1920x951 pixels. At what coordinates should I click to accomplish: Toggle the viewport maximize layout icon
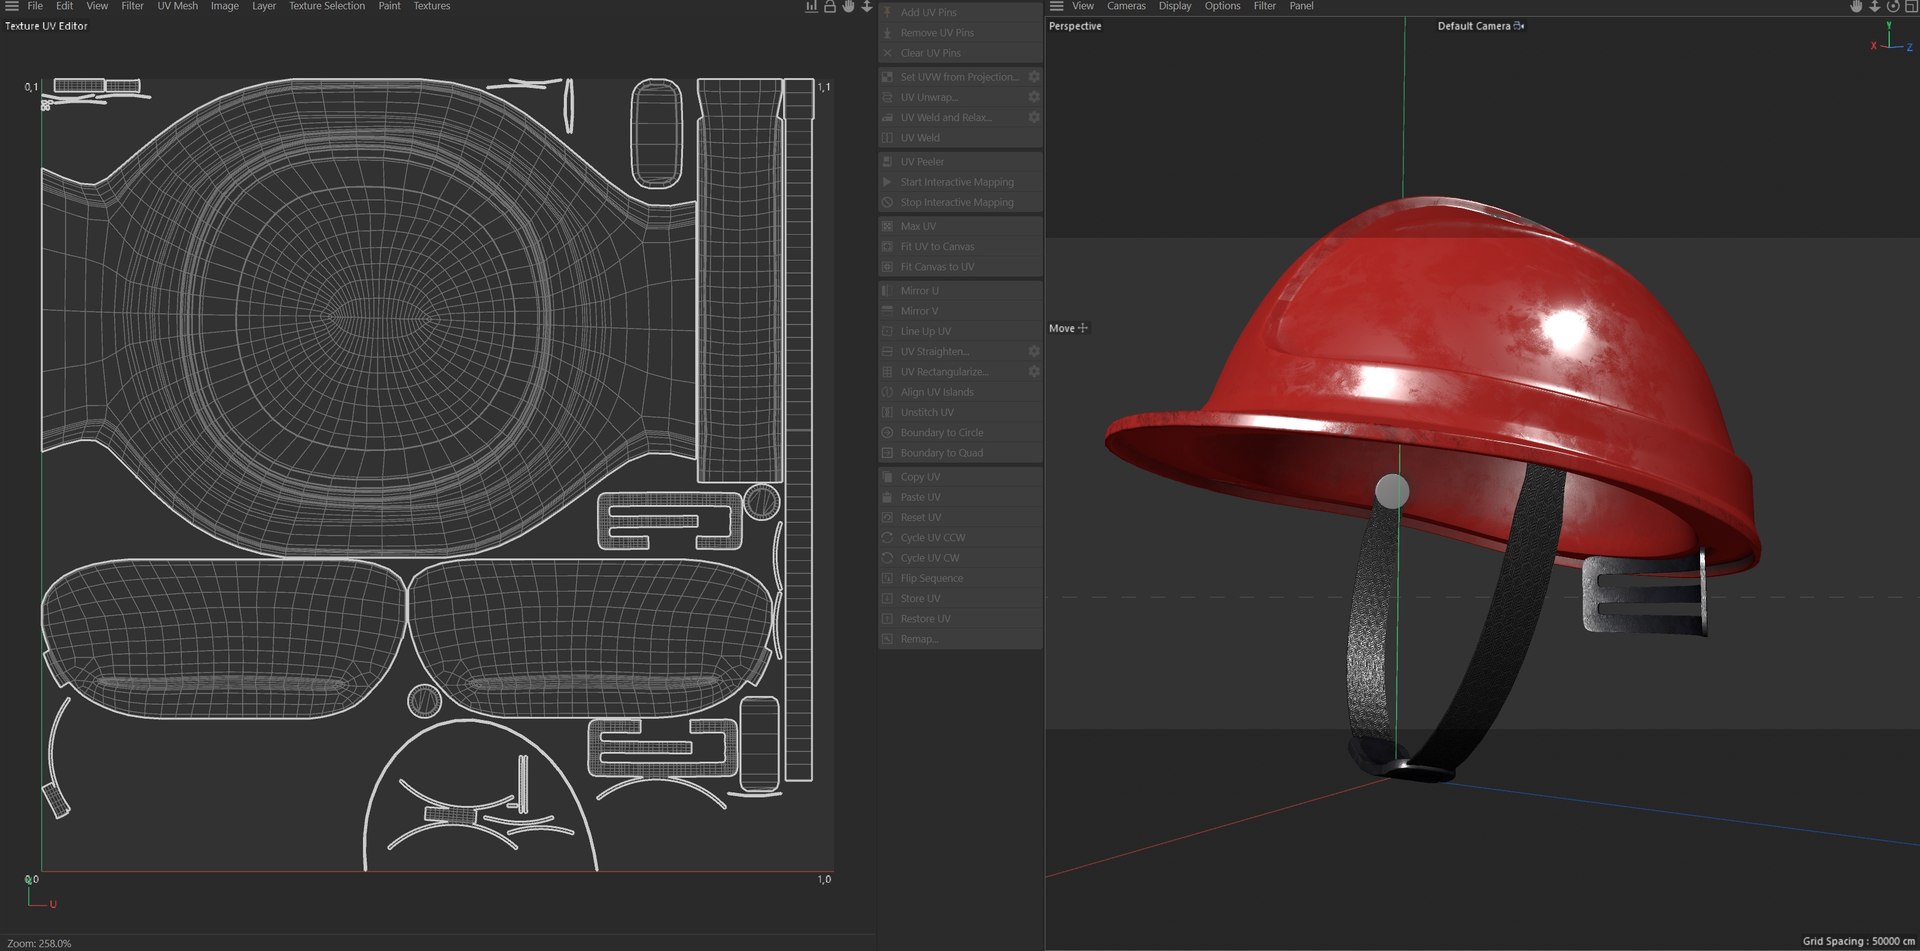pos(1911,6)
